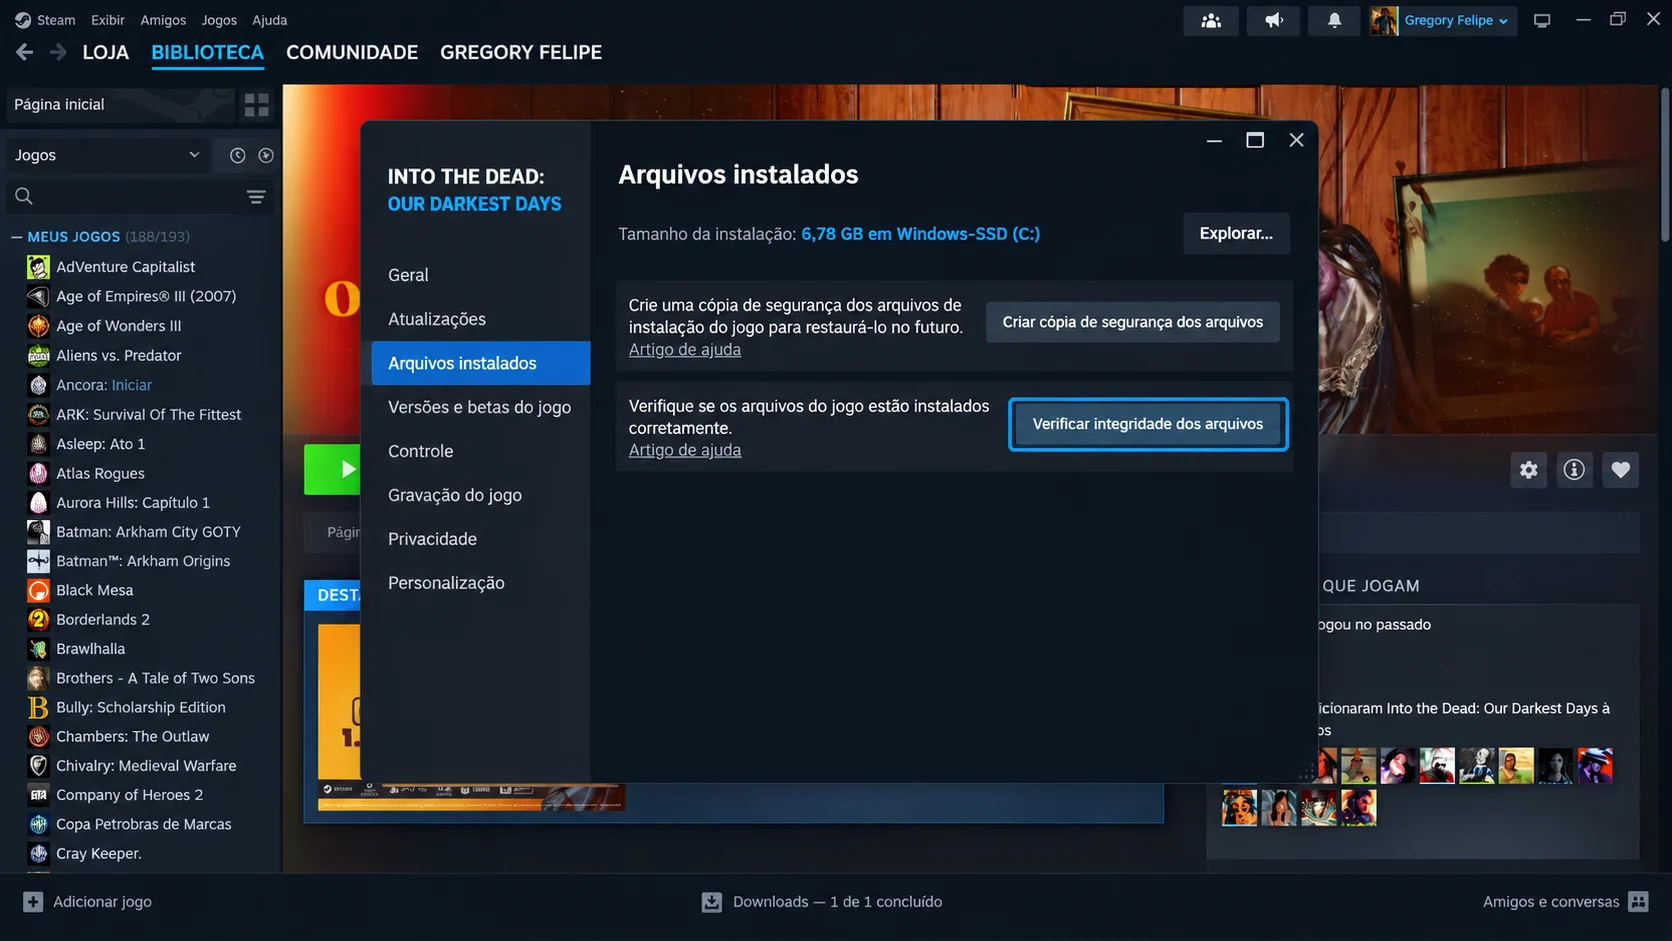The width and height of the screenshot is (1672, 941).
Task: Click Gregory Felipe profile avatar
Action: tap(1384, 20)
